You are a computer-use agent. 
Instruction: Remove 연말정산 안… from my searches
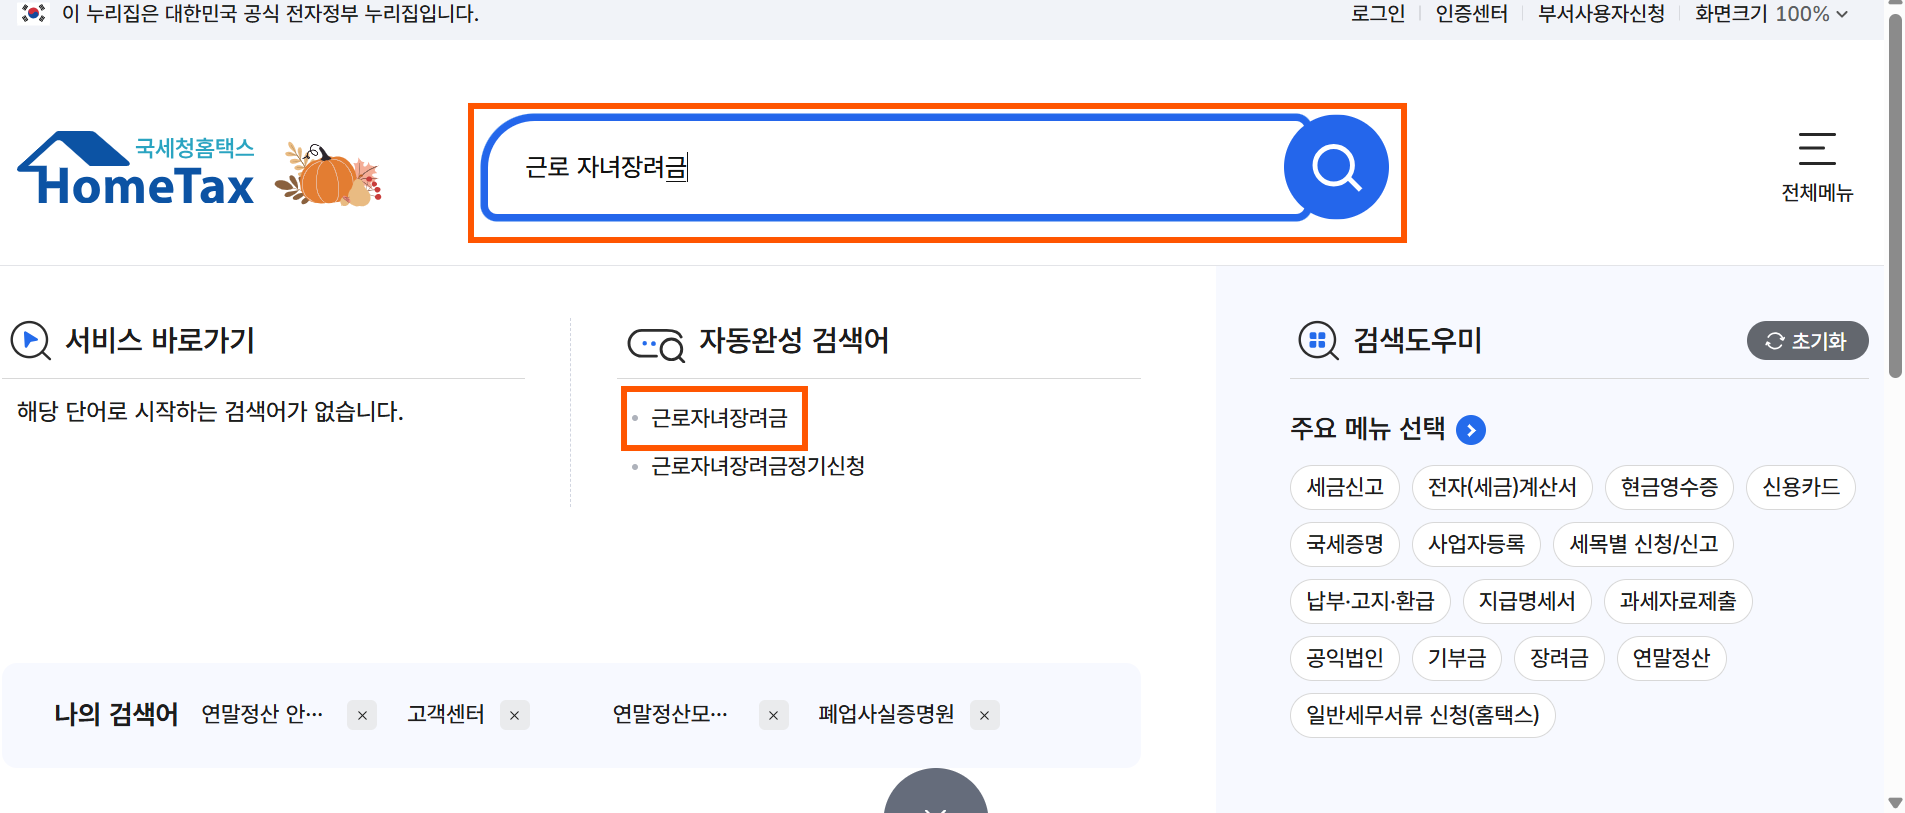[362, 715]
